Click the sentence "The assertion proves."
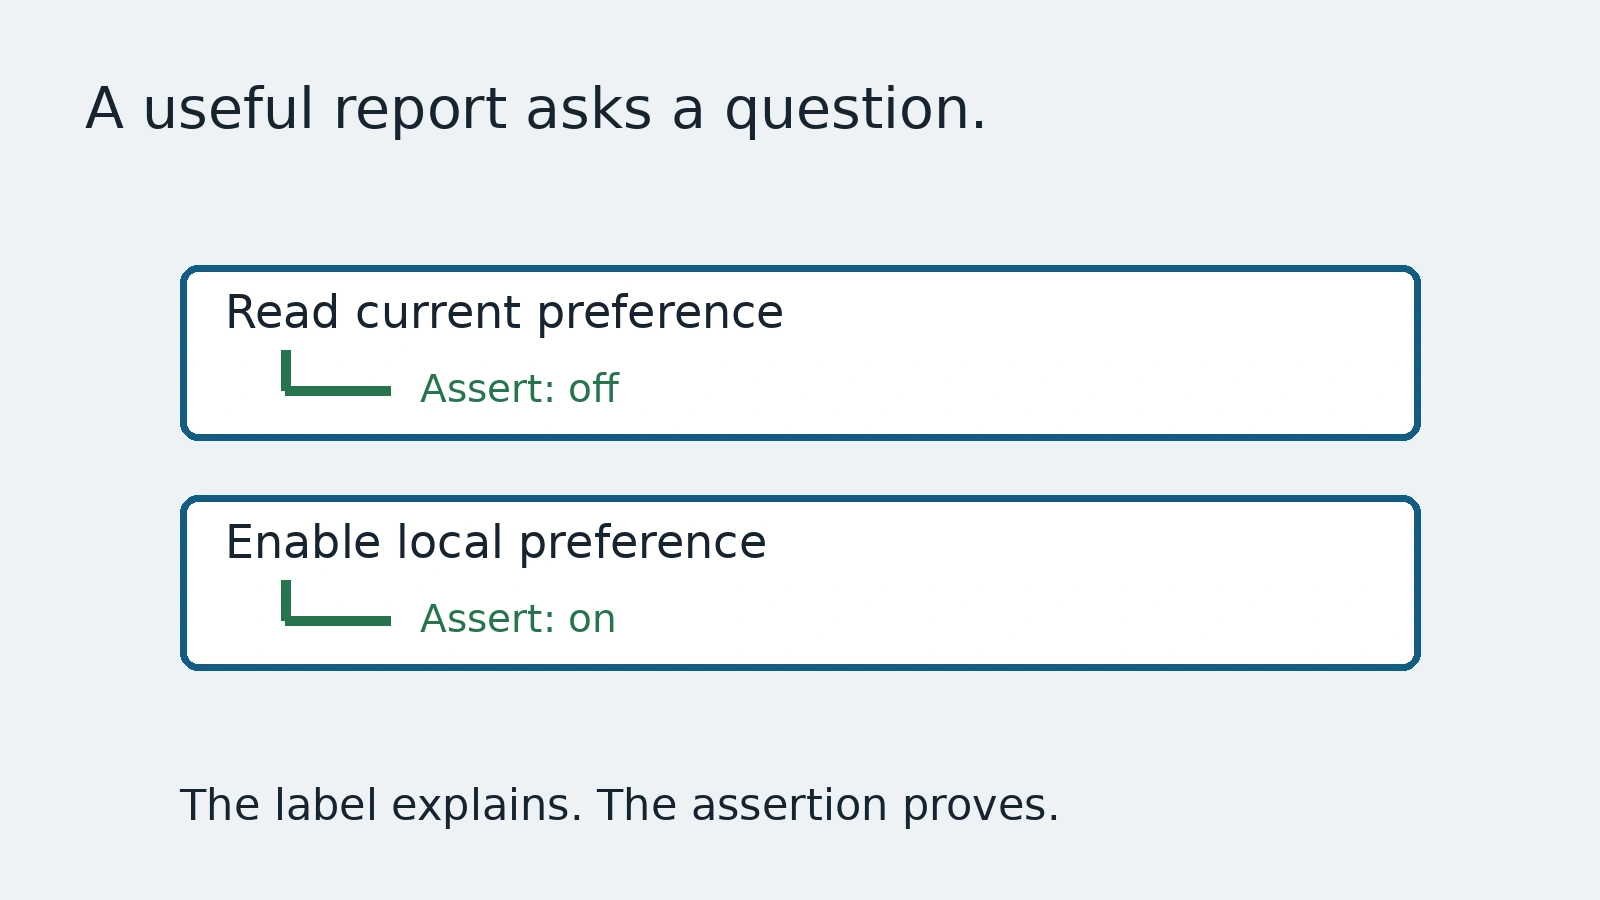The height and width of the screenshot is (900, 1600). 828,806
